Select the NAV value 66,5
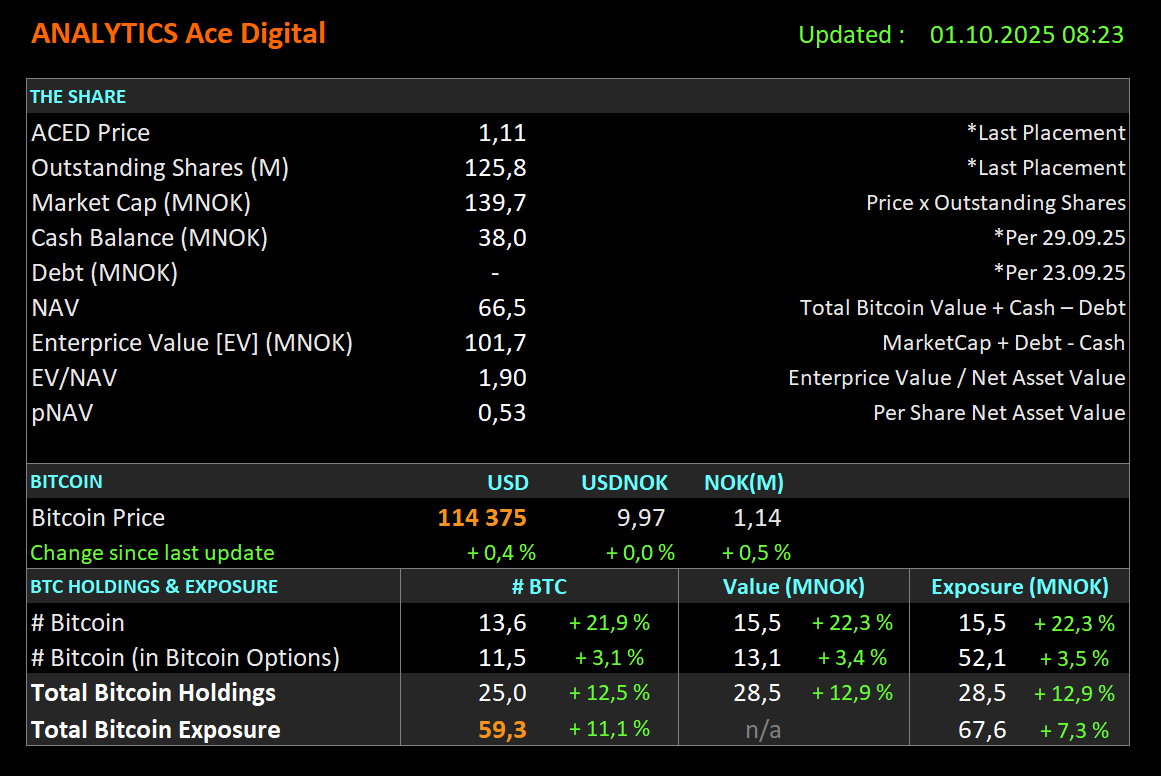The height and width of the screenshot is (776, 1161). [503, 307]
